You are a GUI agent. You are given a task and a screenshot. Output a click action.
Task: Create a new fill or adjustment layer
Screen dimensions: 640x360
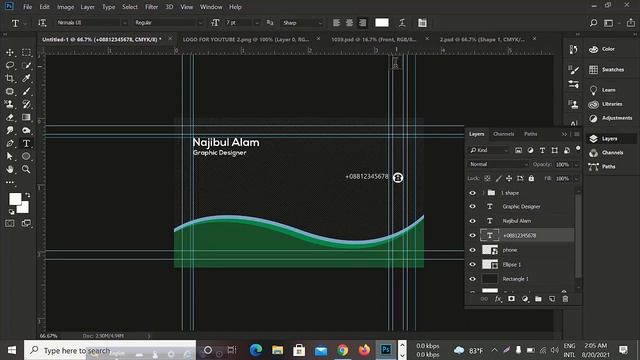pos(525,299)
